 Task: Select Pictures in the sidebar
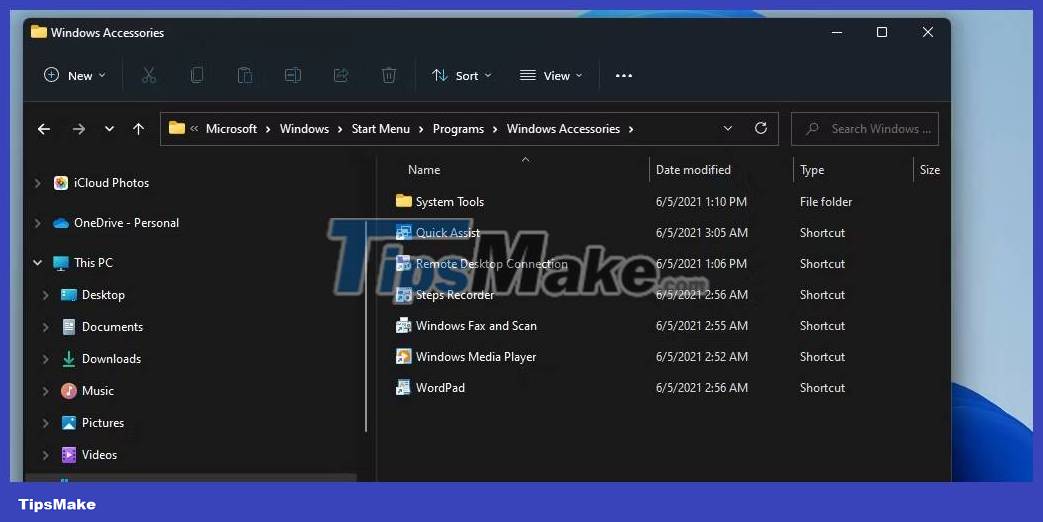[x=103, y=422]
